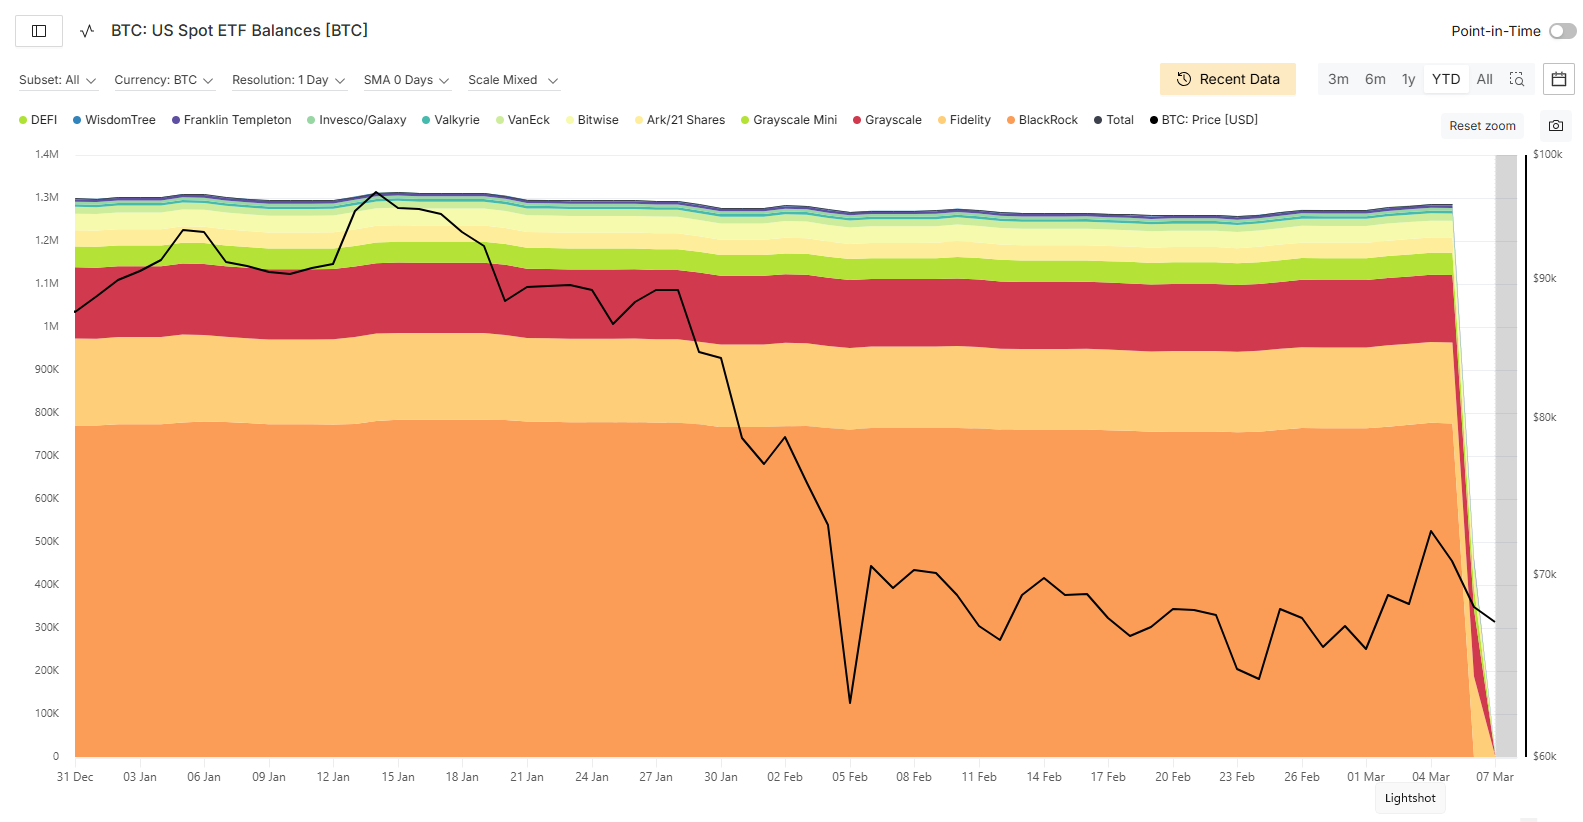The width and height of the screenshot is (1583, 822).
Task: Open the Subset: All dropdown
Action: point(57,80)
